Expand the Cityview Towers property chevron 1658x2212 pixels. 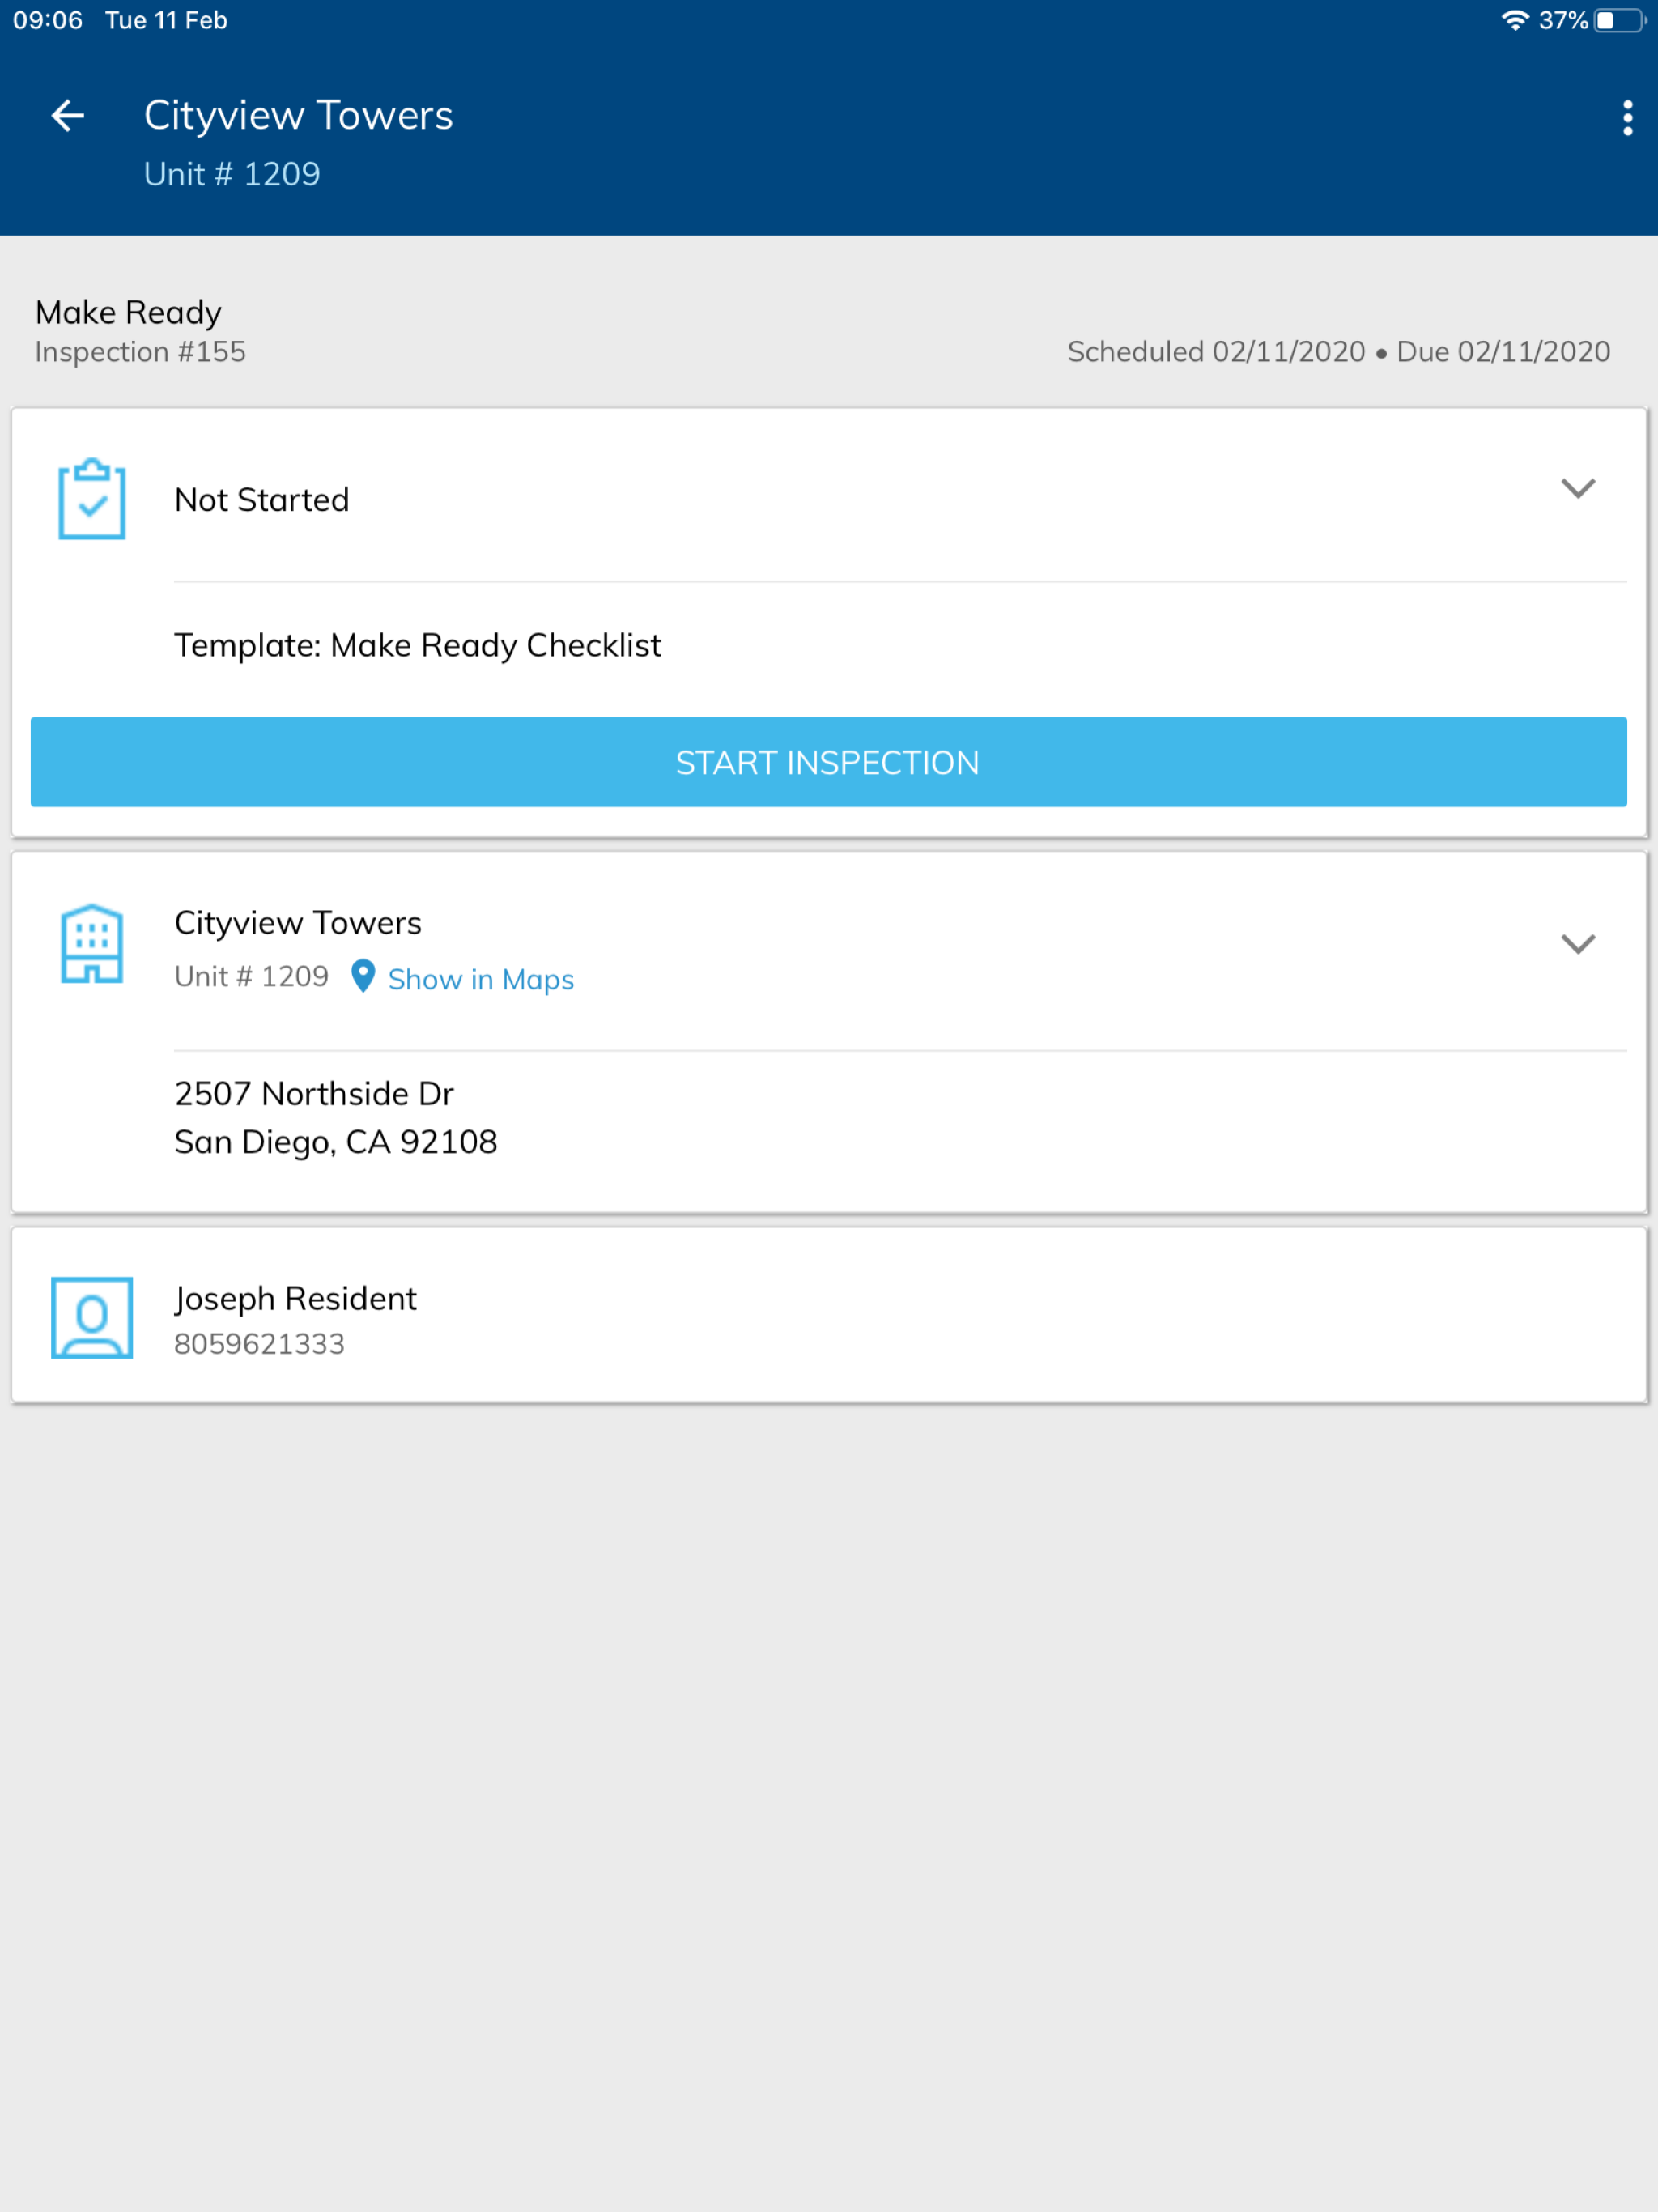pyautogui.click(x=1578, y=944)
